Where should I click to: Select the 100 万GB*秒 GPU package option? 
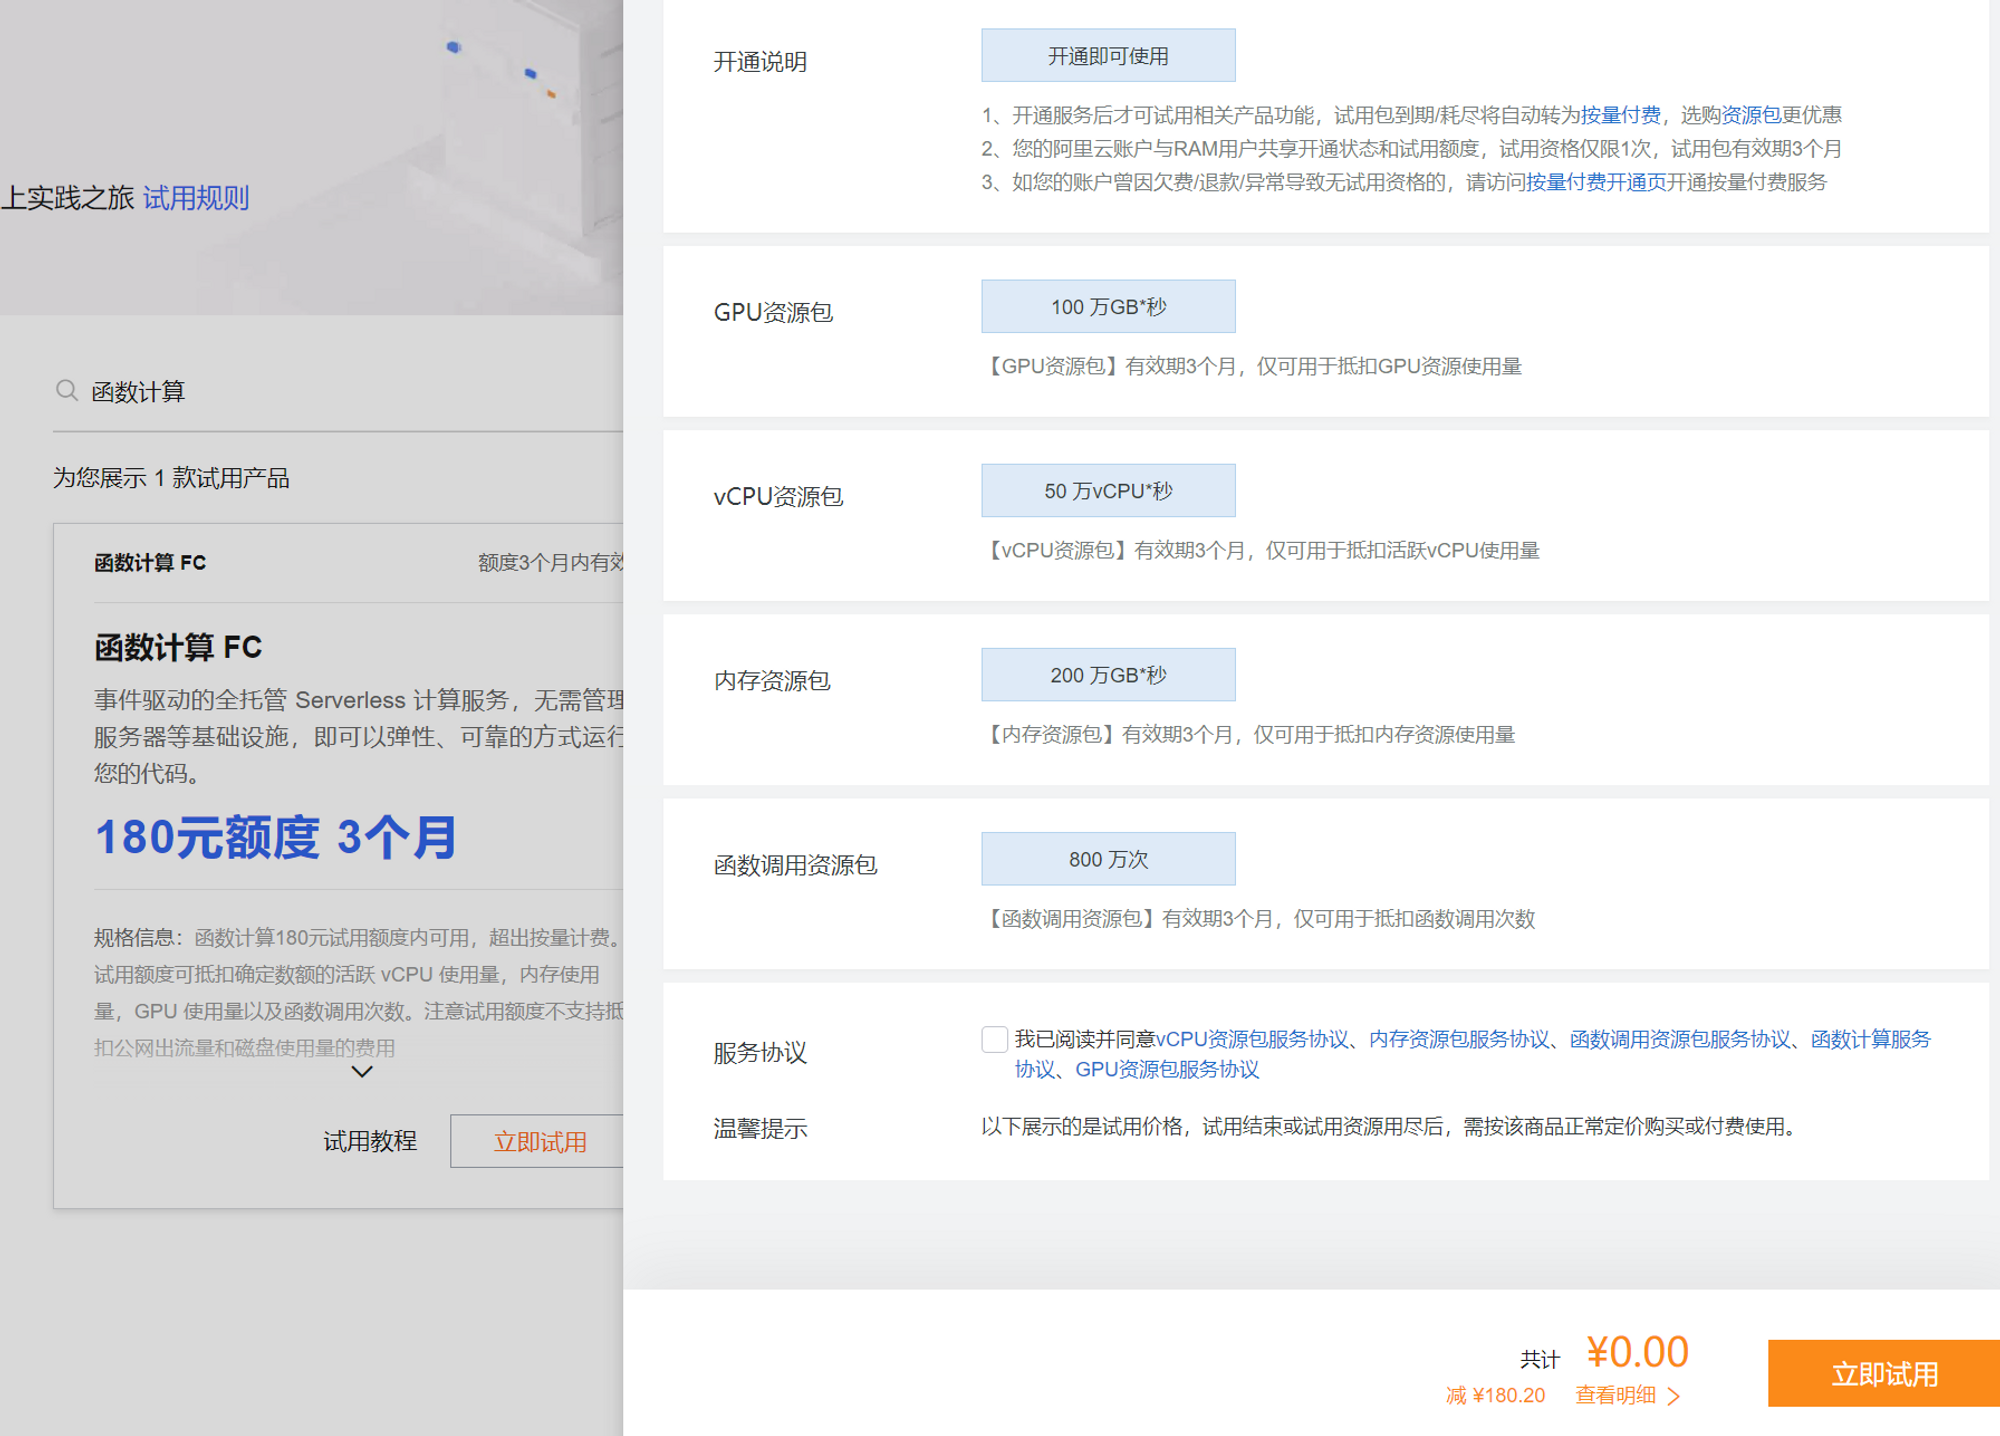point(1108,306)
